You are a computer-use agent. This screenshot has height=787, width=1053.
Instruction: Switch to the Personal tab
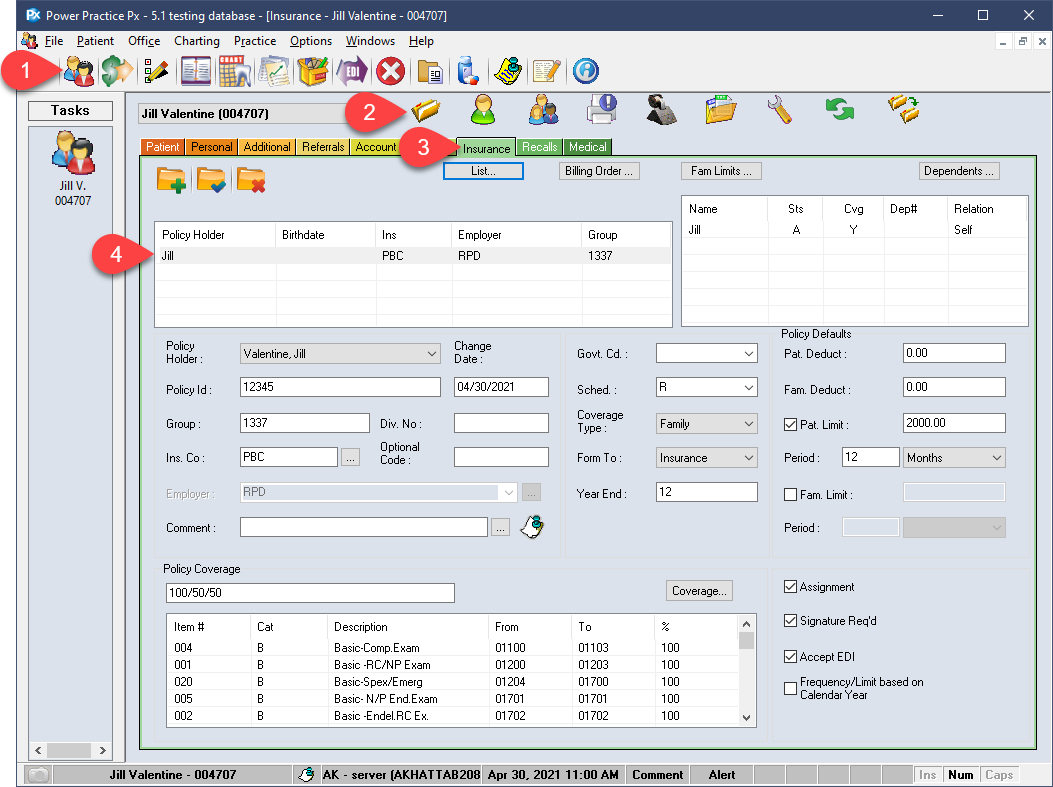tap(212, 147)
